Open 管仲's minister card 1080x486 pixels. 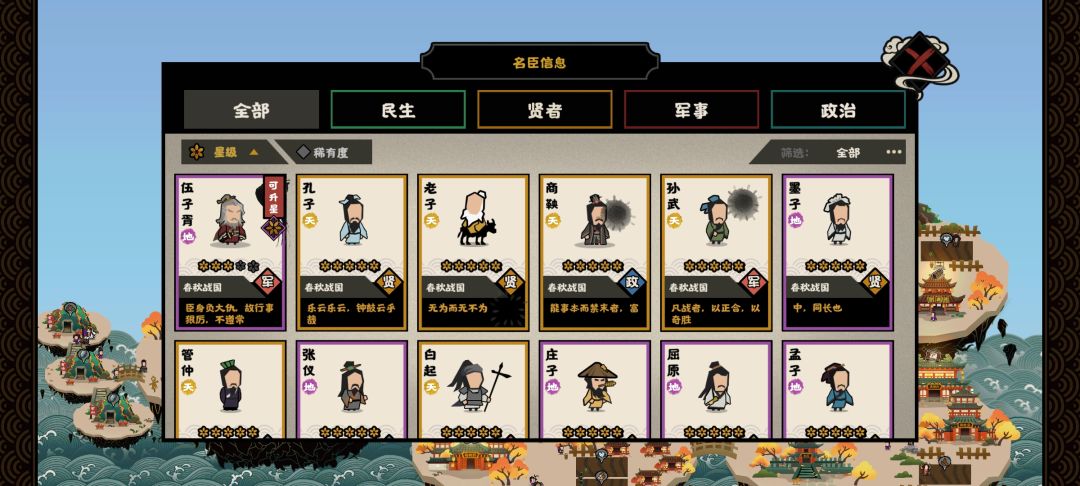click(230, 390)
